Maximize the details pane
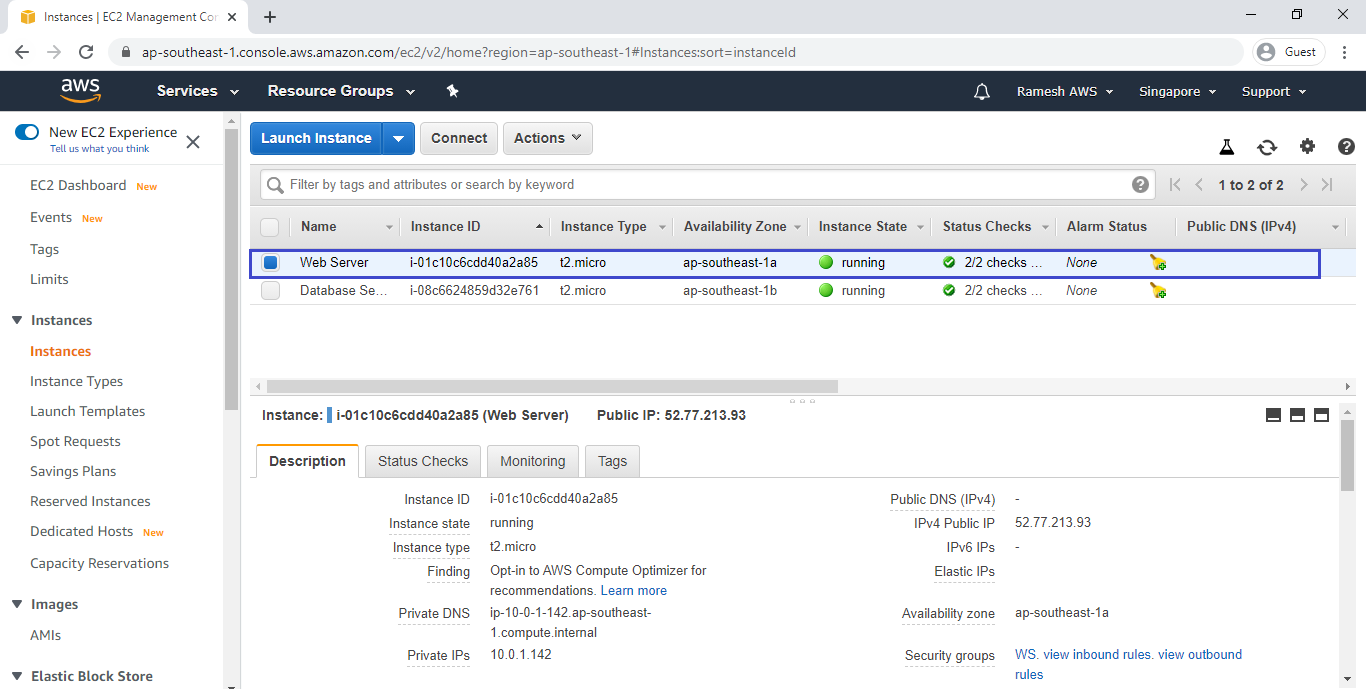The width and height of the screenshot is (1366, 689). coord(1321,415)
